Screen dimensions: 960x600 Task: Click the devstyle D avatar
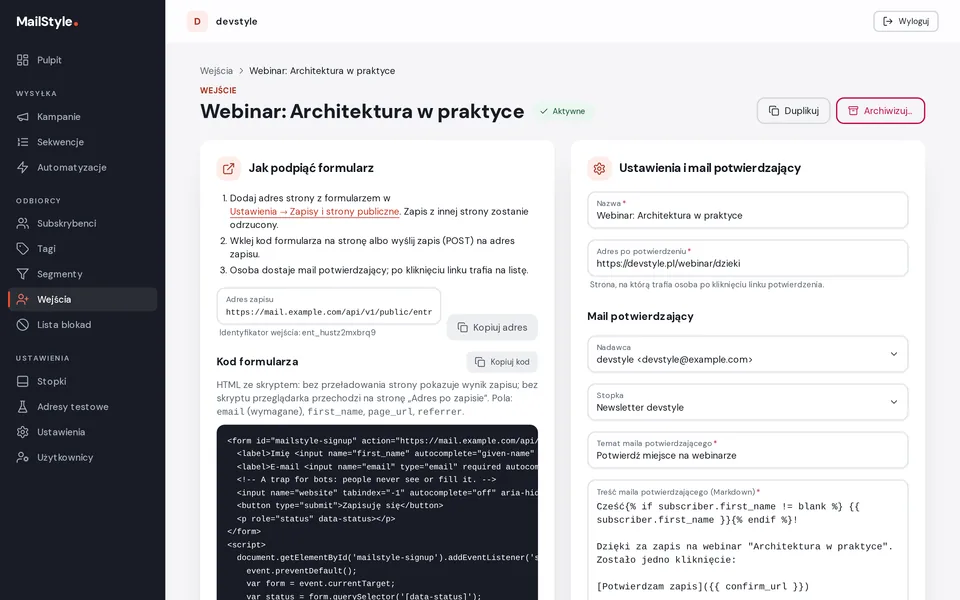coord(197,21)
